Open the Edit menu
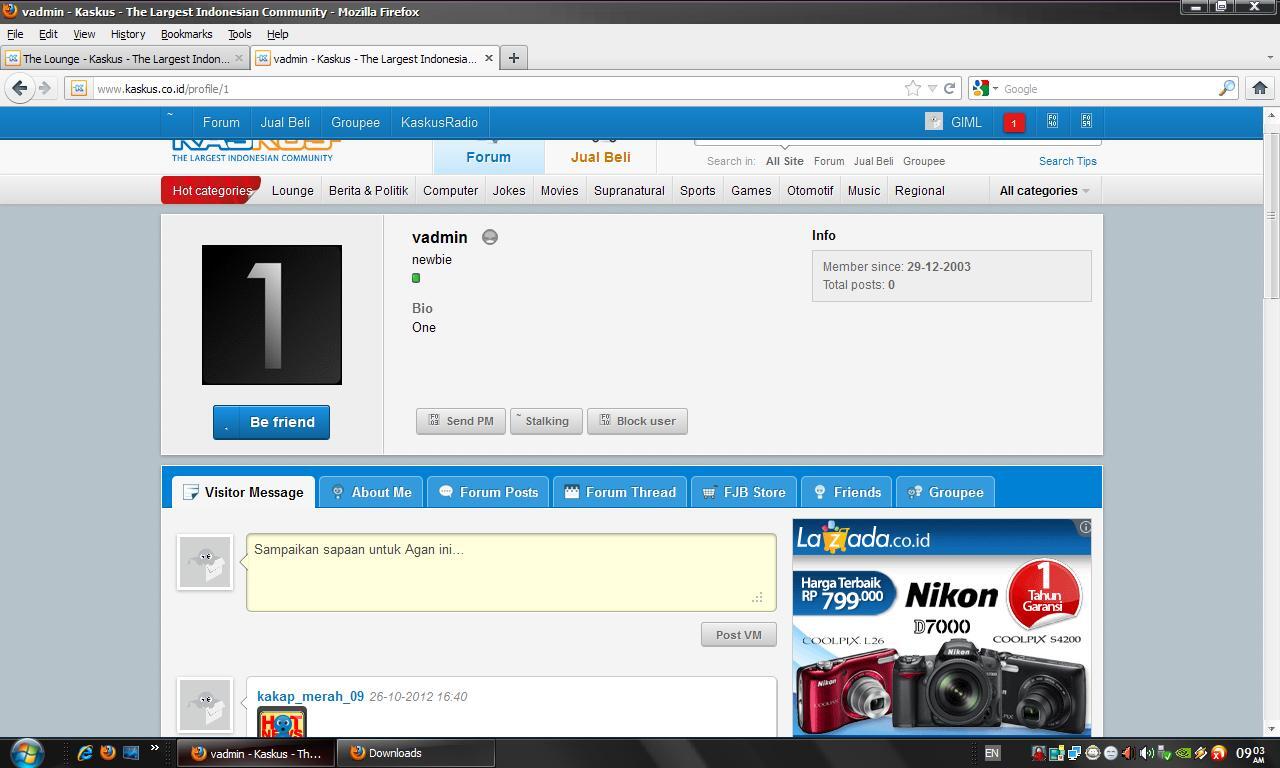The width and height of the screenshot is (1280, 768). click(48, 34)
